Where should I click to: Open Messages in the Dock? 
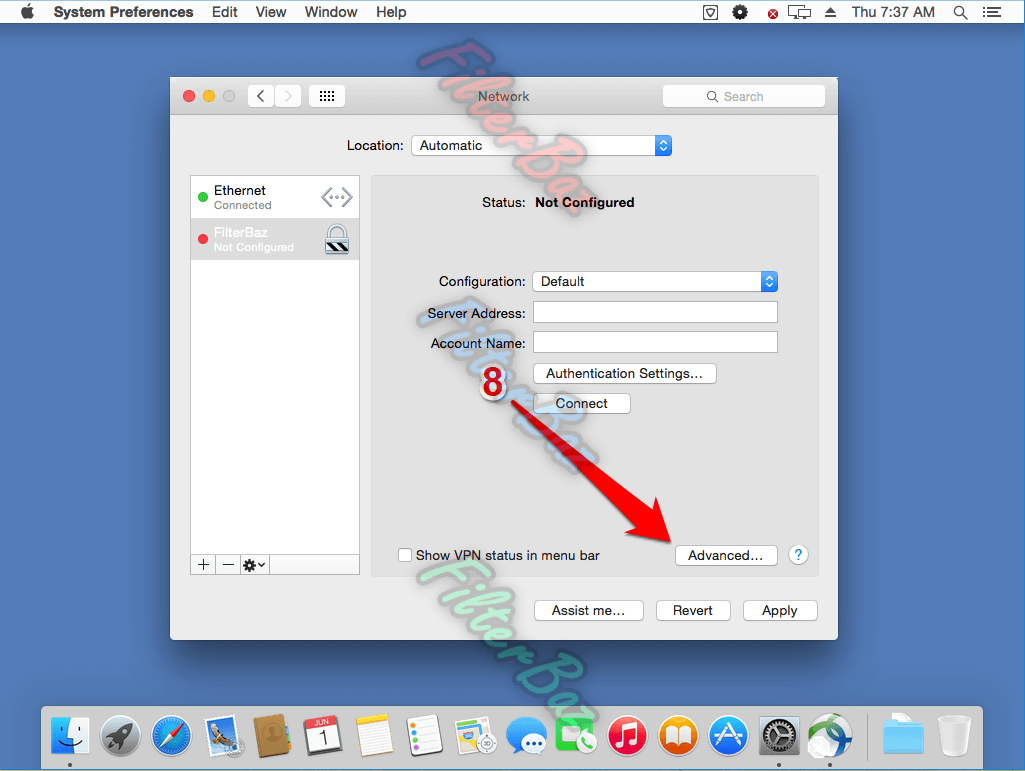tap(526, 736)
